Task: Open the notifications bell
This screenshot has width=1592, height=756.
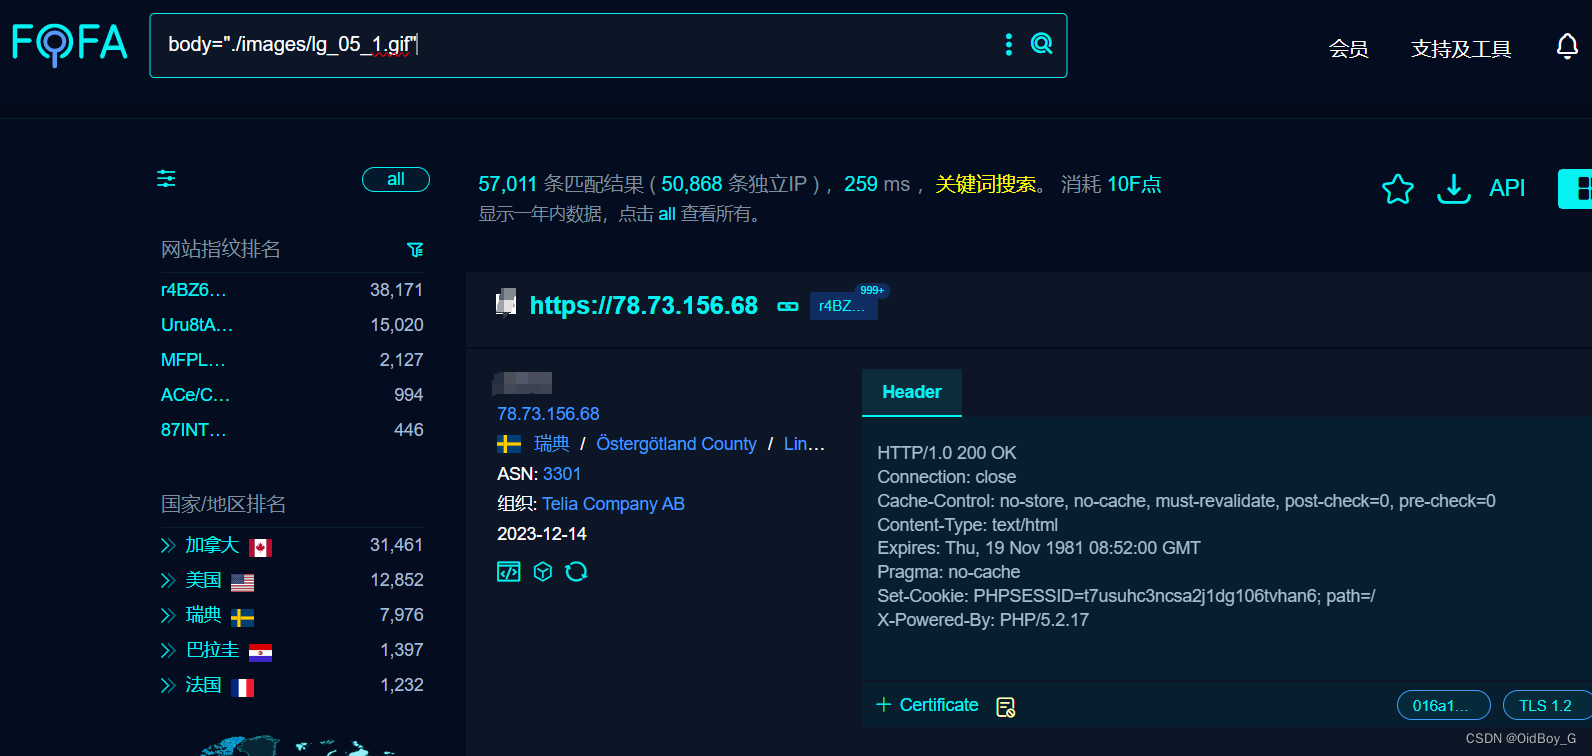Action: point(1567,47)
